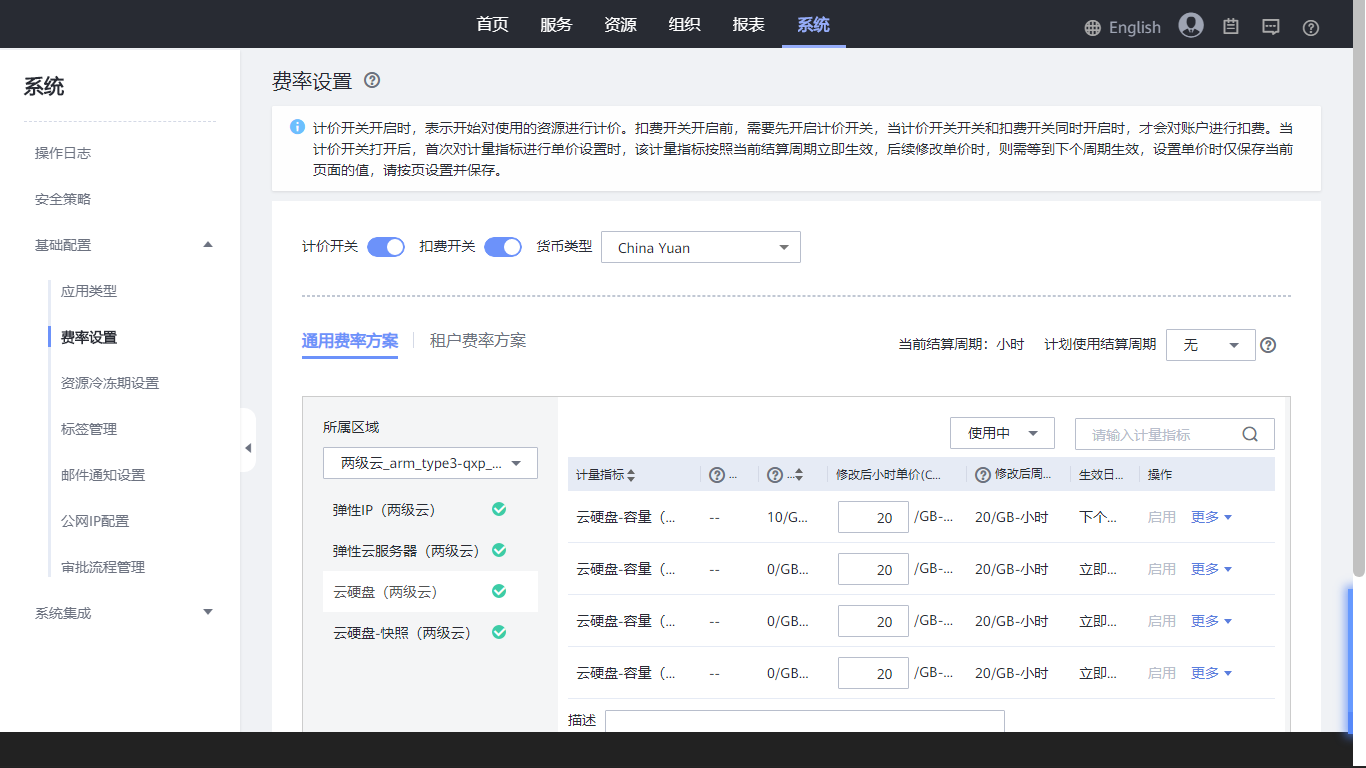The width and height of the screenshot is (1366, 768).
Task: Switch to the 租户费率方案 tab
Action: coord(478,340)
